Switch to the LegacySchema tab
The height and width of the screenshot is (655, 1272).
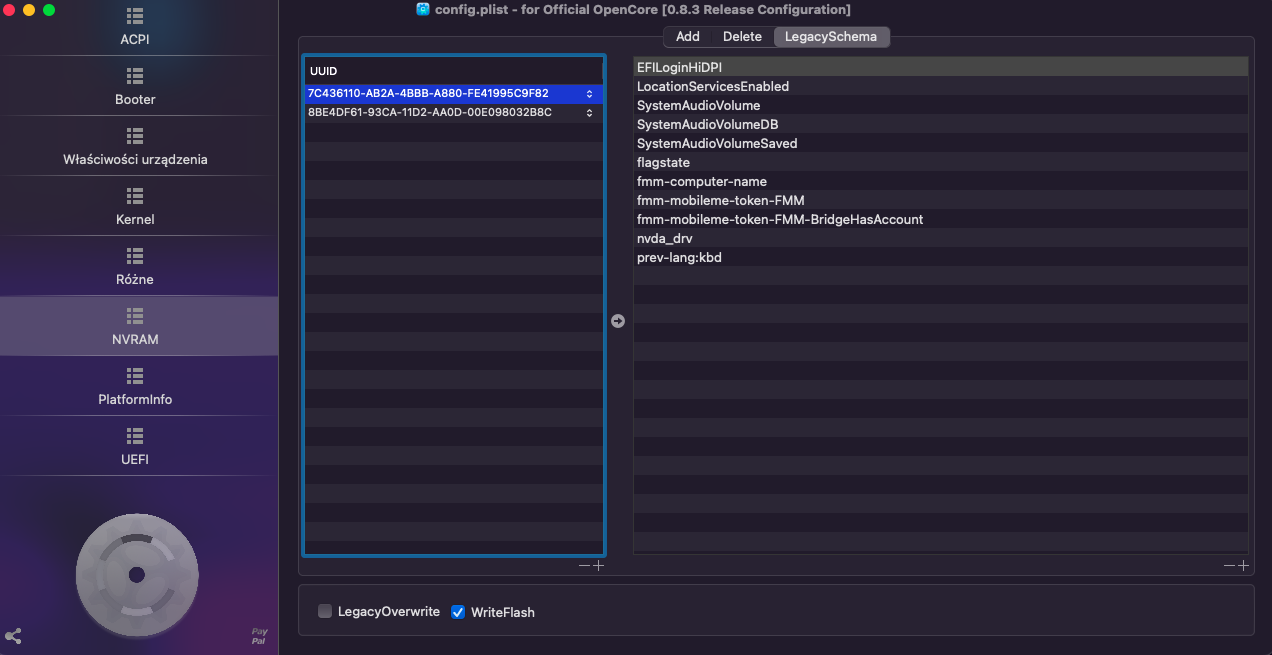831,37
